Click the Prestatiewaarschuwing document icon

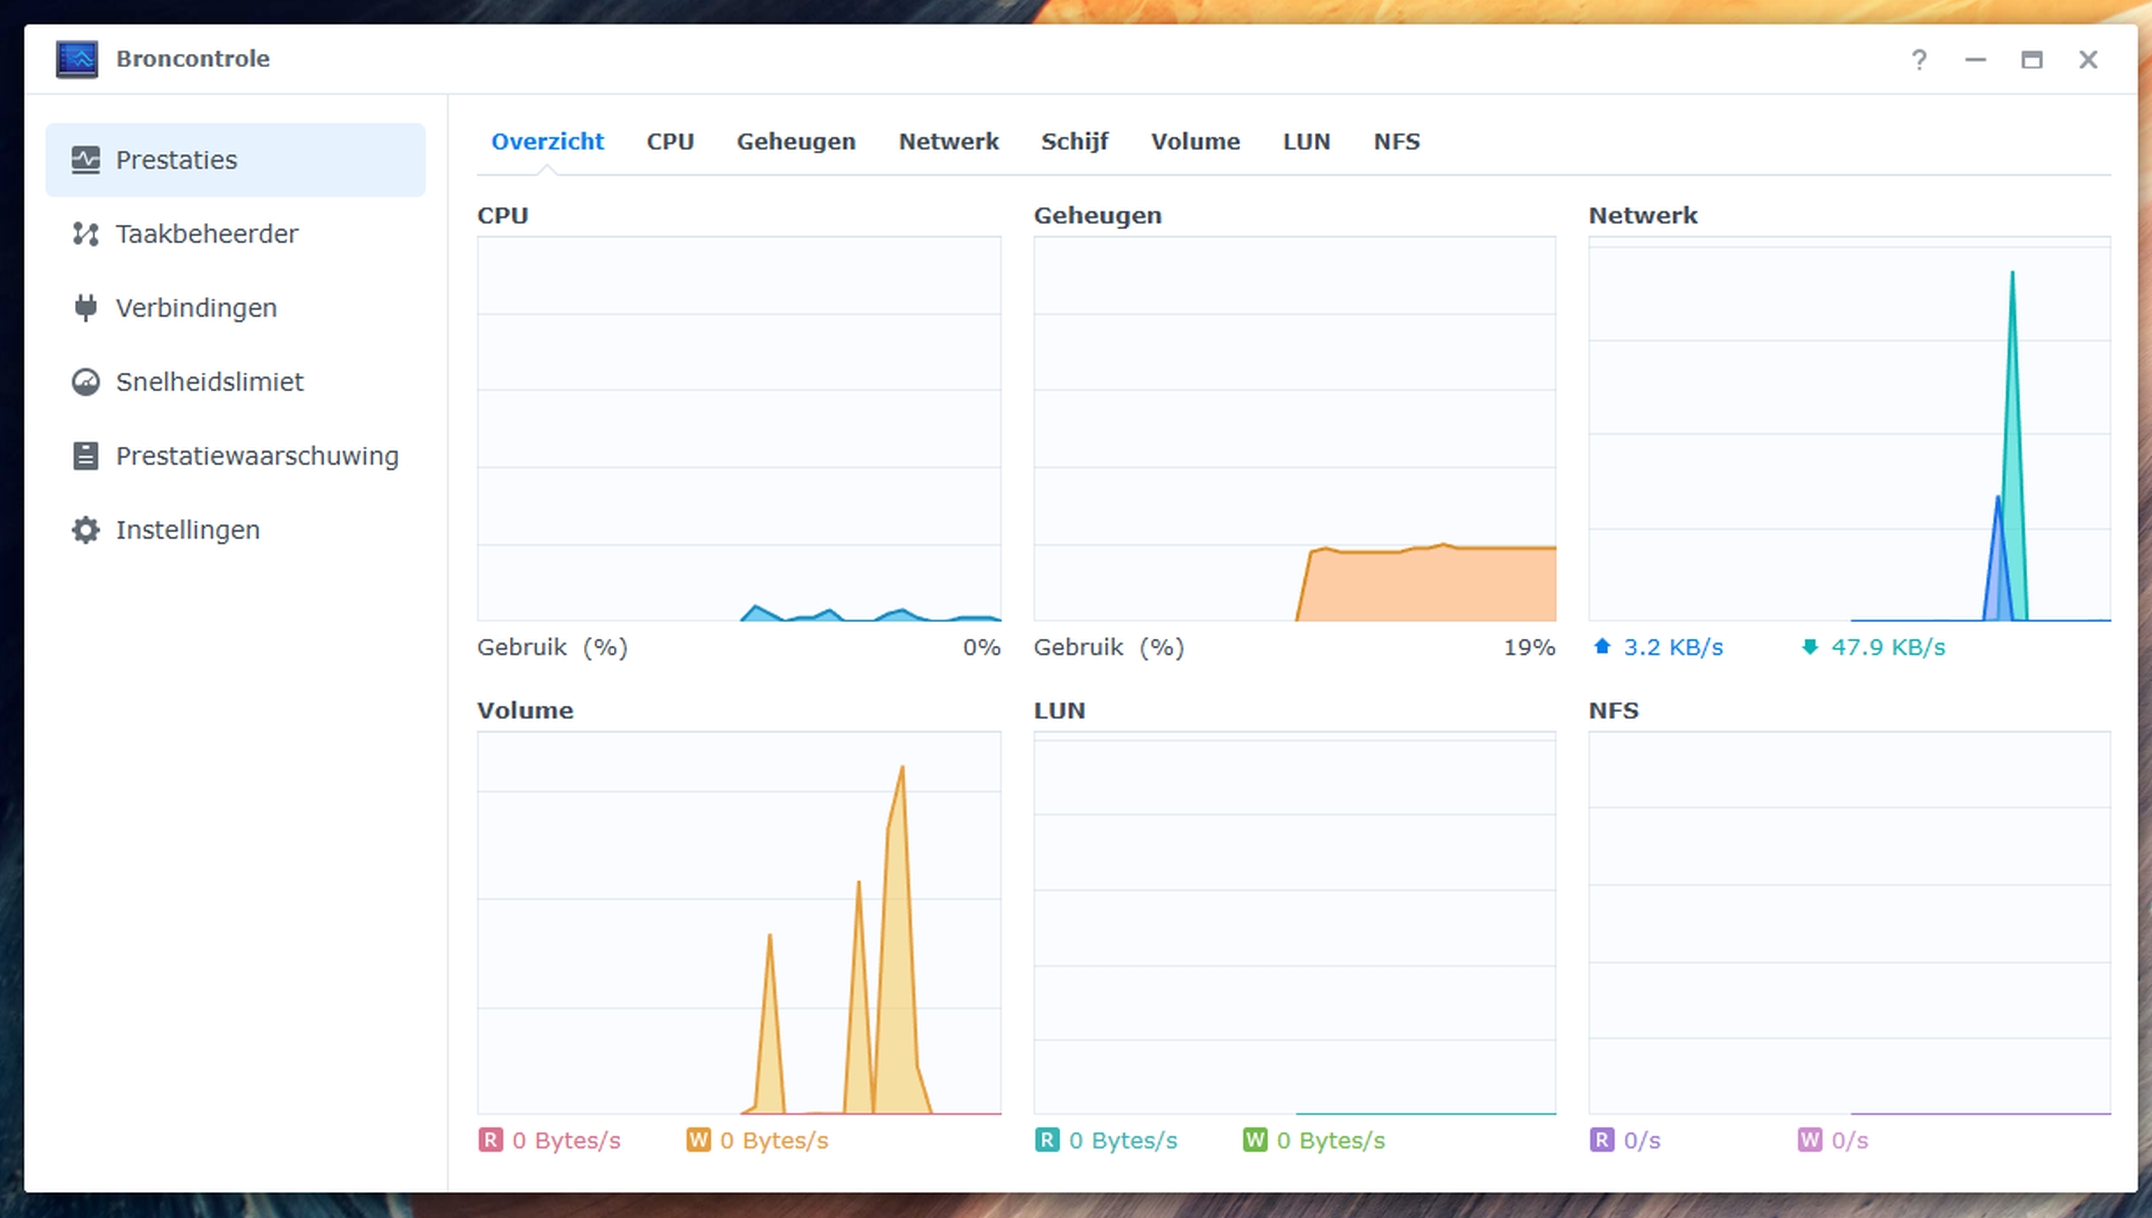[x=85, y=456]
